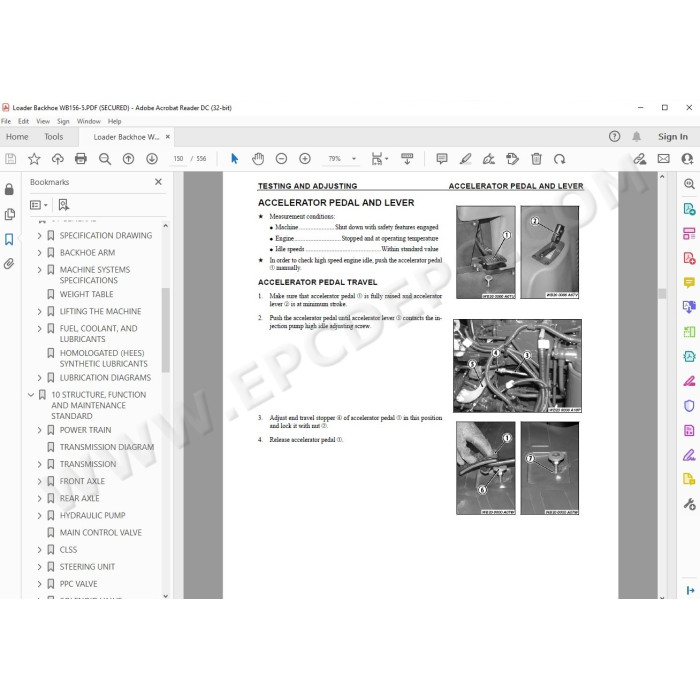Toggle scrolling mode read icon
The image size is (700, 700).
point(407,158)
